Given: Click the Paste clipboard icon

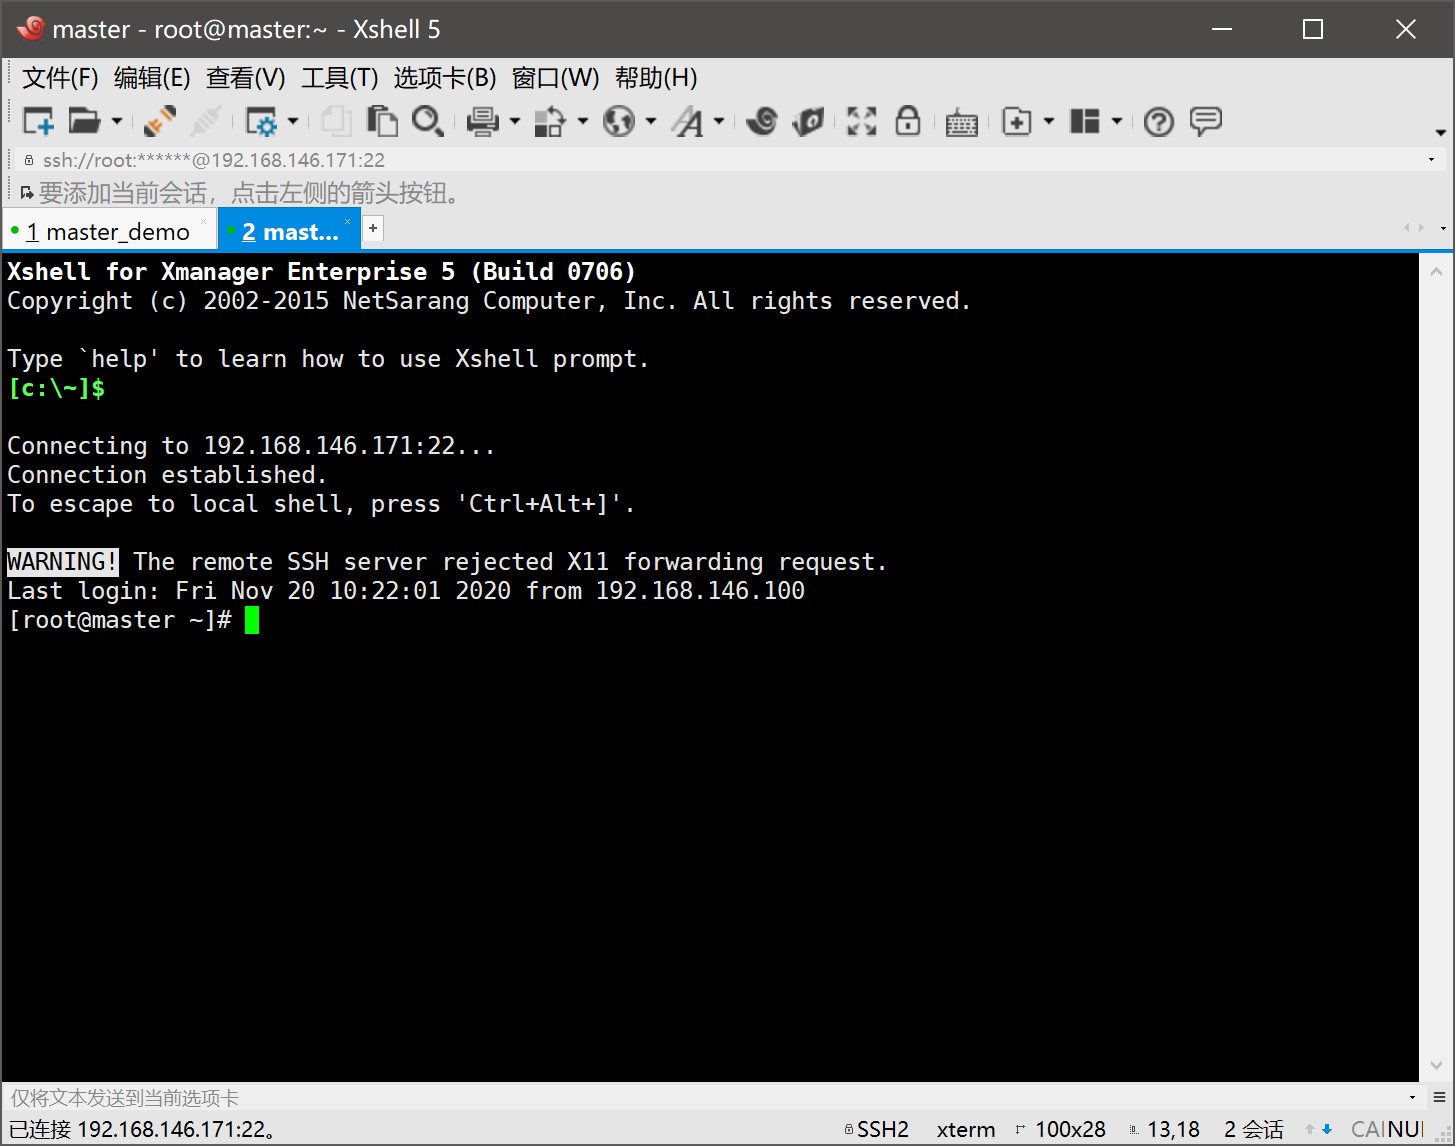Looking at the screenshot, I should (x=382, y=121).
